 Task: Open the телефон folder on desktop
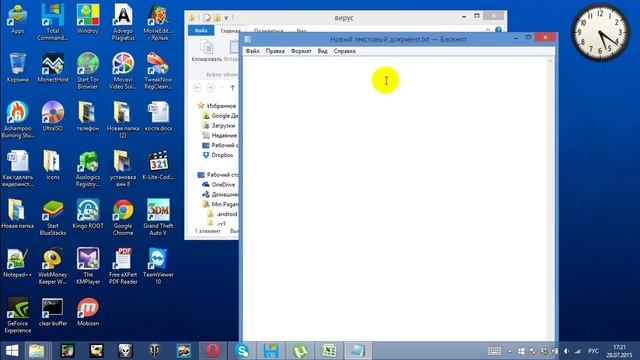88,117
